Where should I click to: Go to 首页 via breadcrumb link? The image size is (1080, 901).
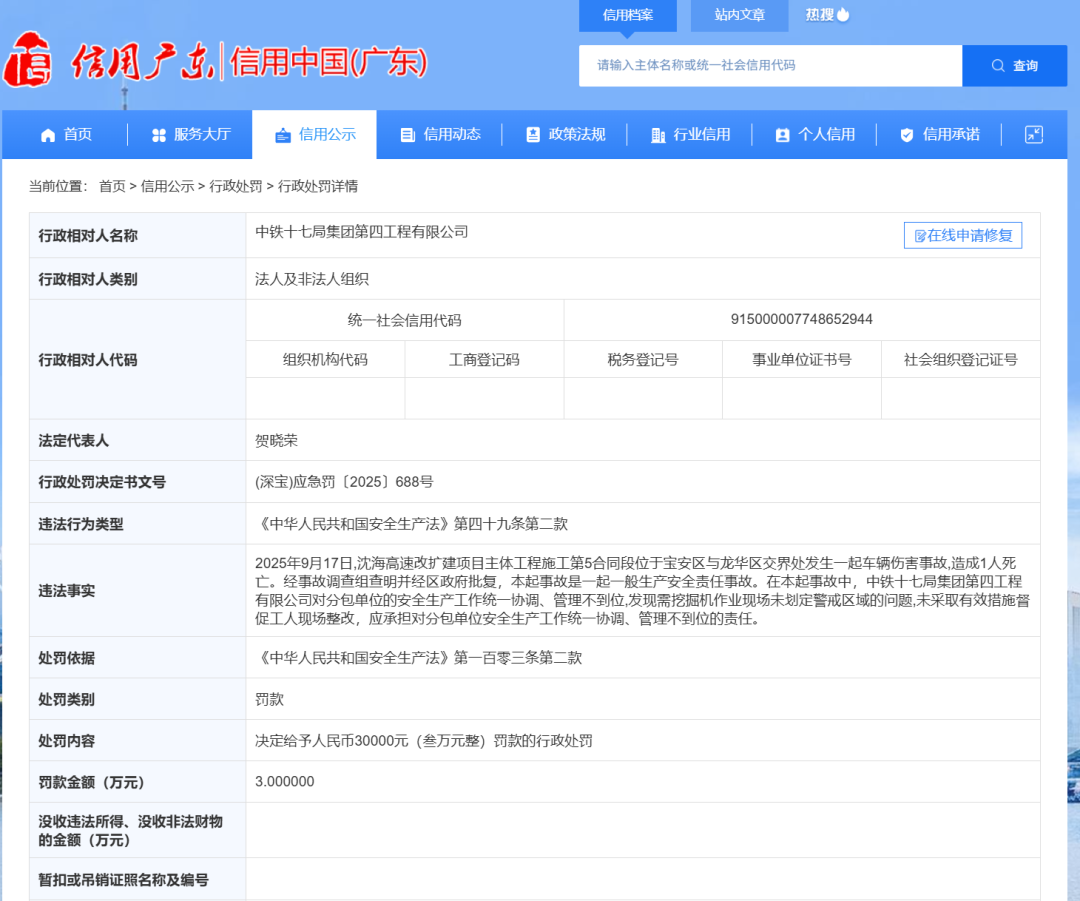[112, 186]
